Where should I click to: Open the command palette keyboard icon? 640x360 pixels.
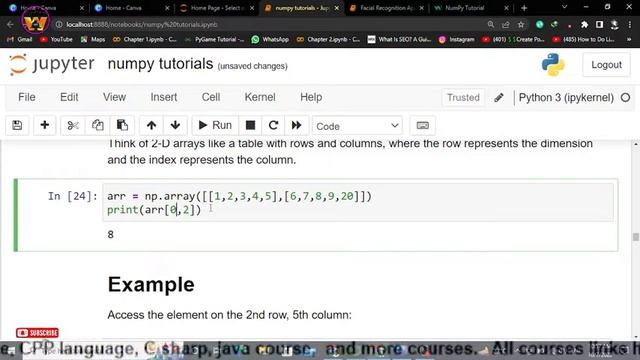tap(422, 125)
